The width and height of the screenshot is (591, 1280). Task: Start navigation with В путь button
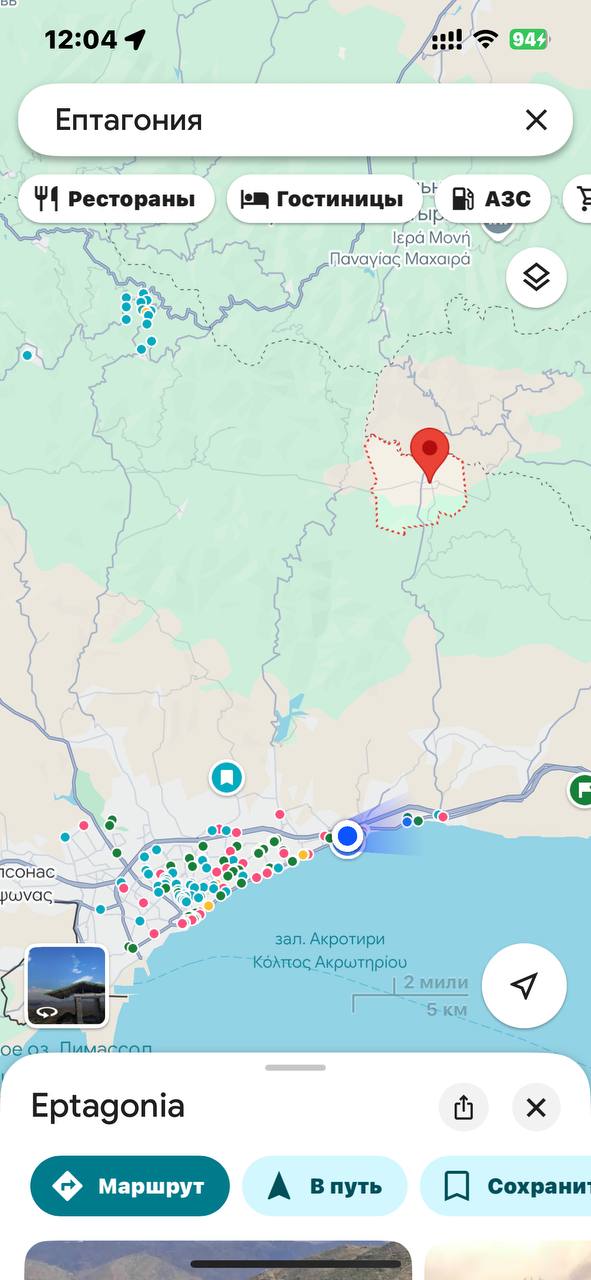(325, 1186)
